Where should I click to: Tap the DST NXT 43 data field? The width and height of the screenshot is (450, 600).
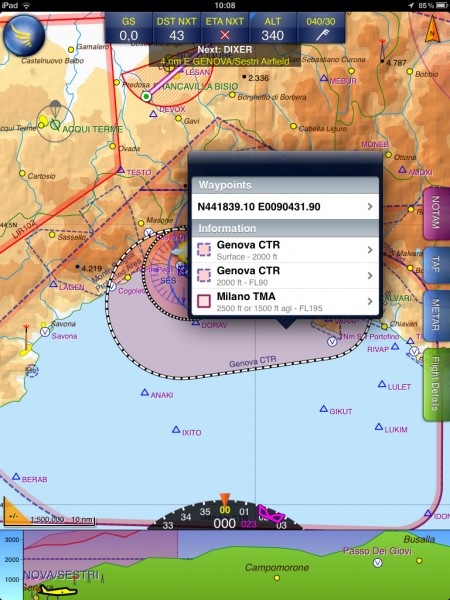click(x=177, y=28)
